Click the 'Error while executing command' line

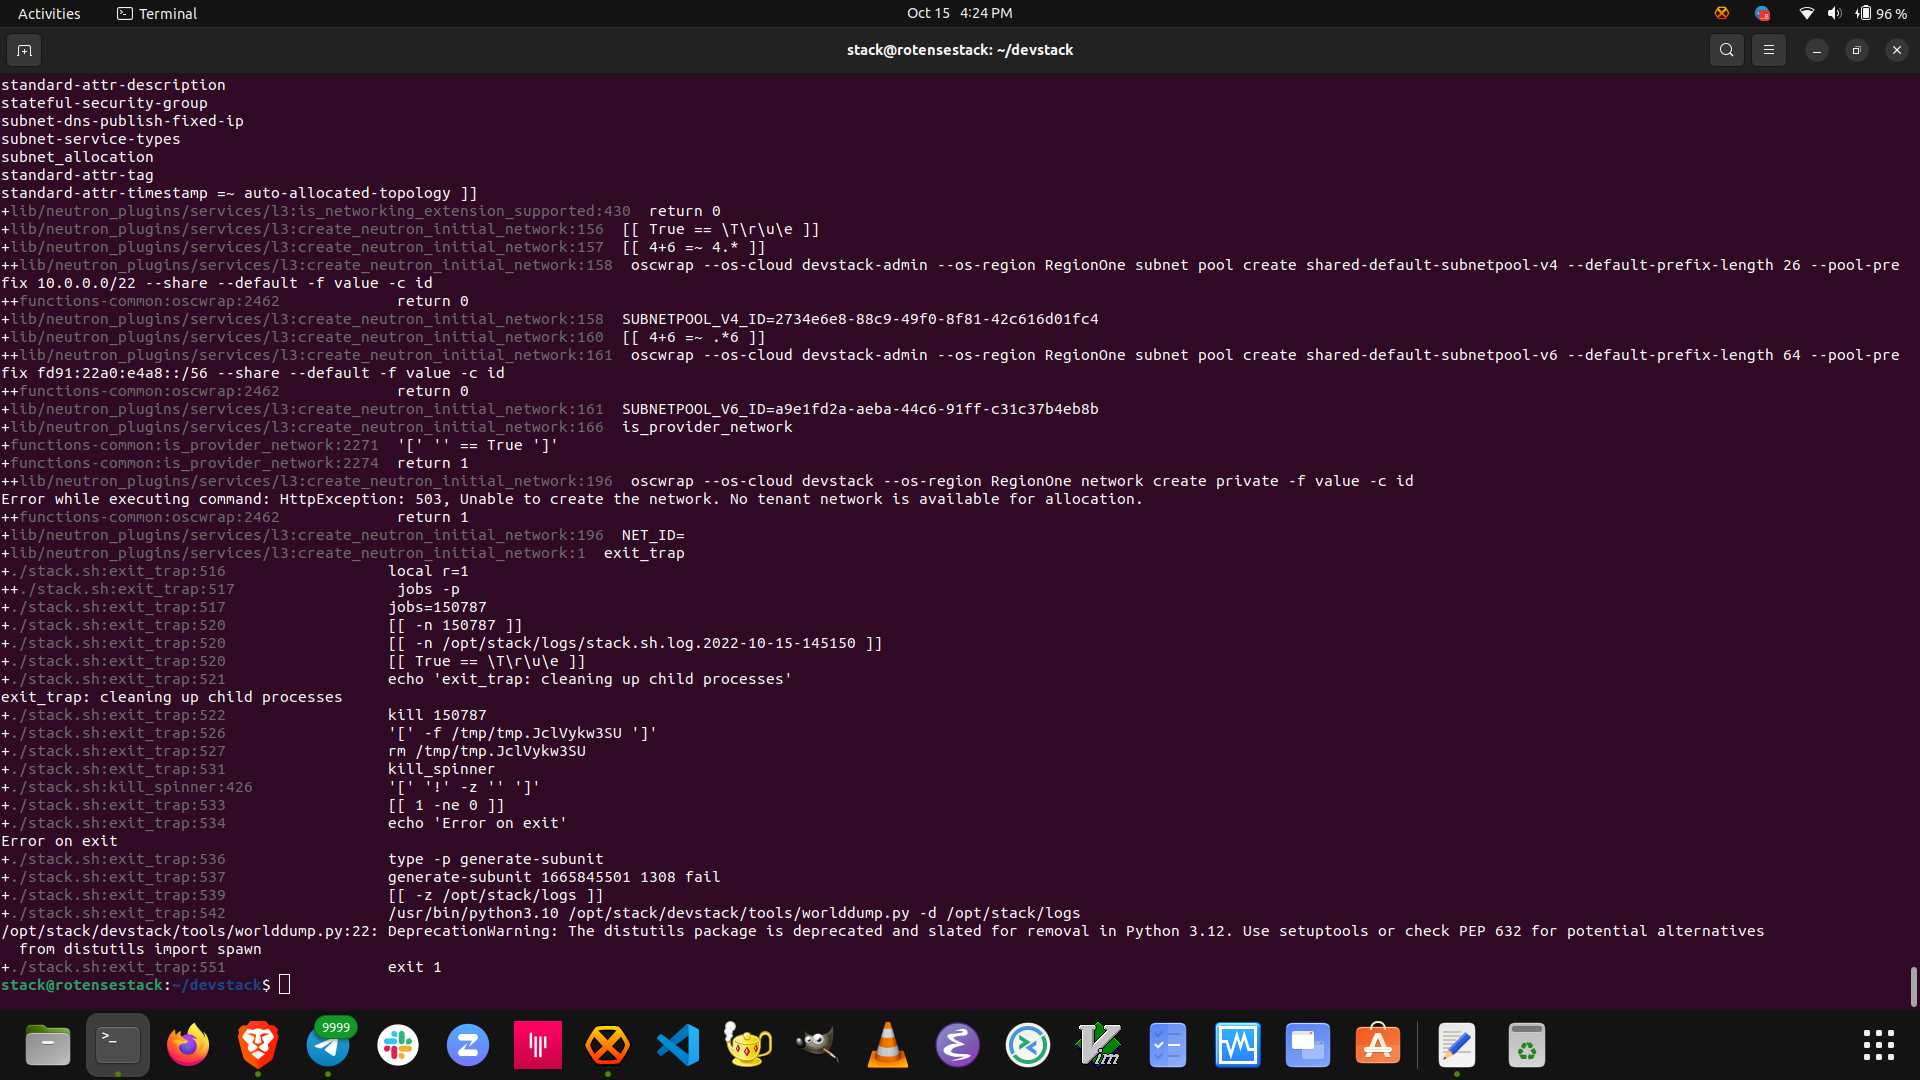[x=571, y=499]
